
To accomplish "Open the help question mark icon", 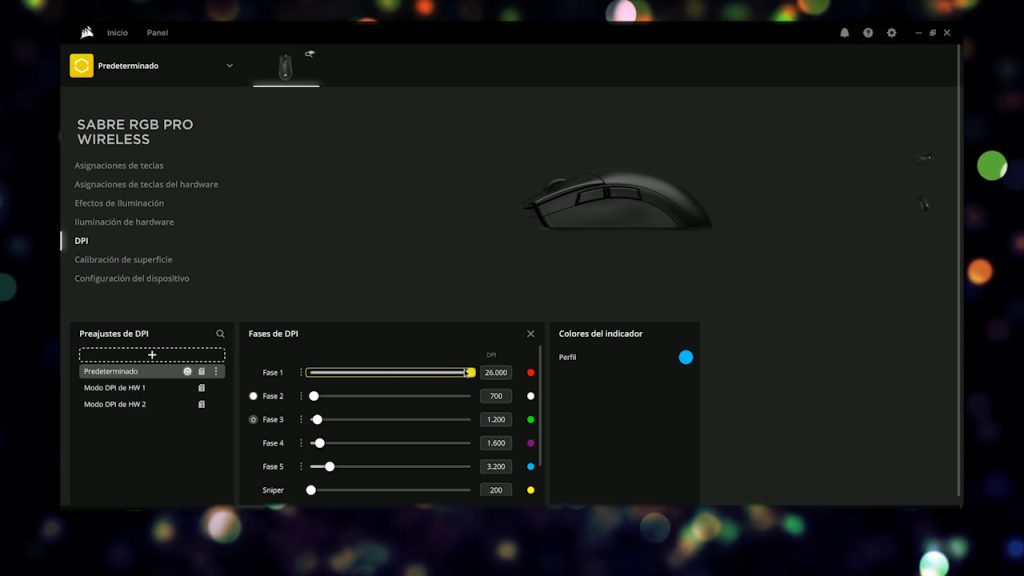I will 868,33.
